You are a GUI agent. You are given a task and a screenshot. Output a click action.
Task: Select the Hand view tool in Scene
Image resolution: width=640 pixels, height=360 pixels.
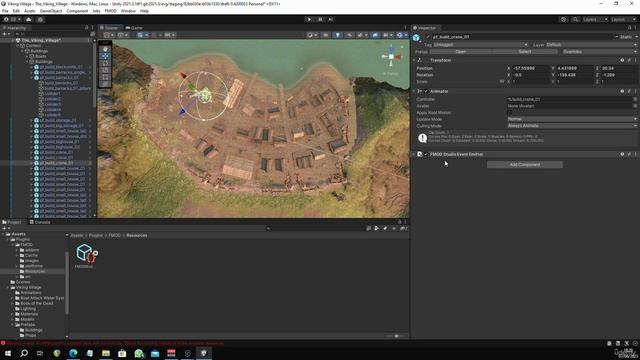click(105, 49)
